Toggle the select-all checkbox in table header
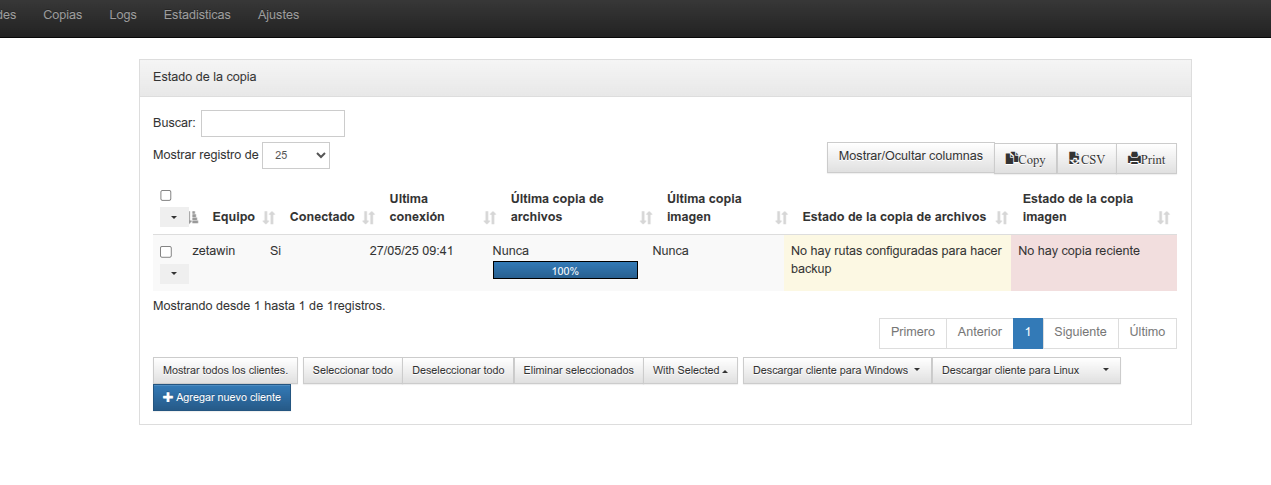 tap(166, 195)
